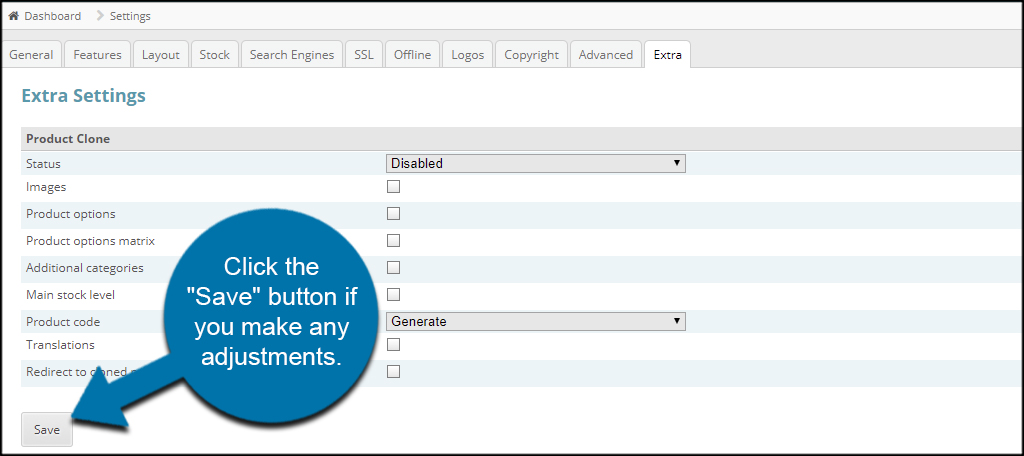This screenshot has height=456, width=1024.
Task: Check the Translations checkbox
Action: click(x=393, y=344)
